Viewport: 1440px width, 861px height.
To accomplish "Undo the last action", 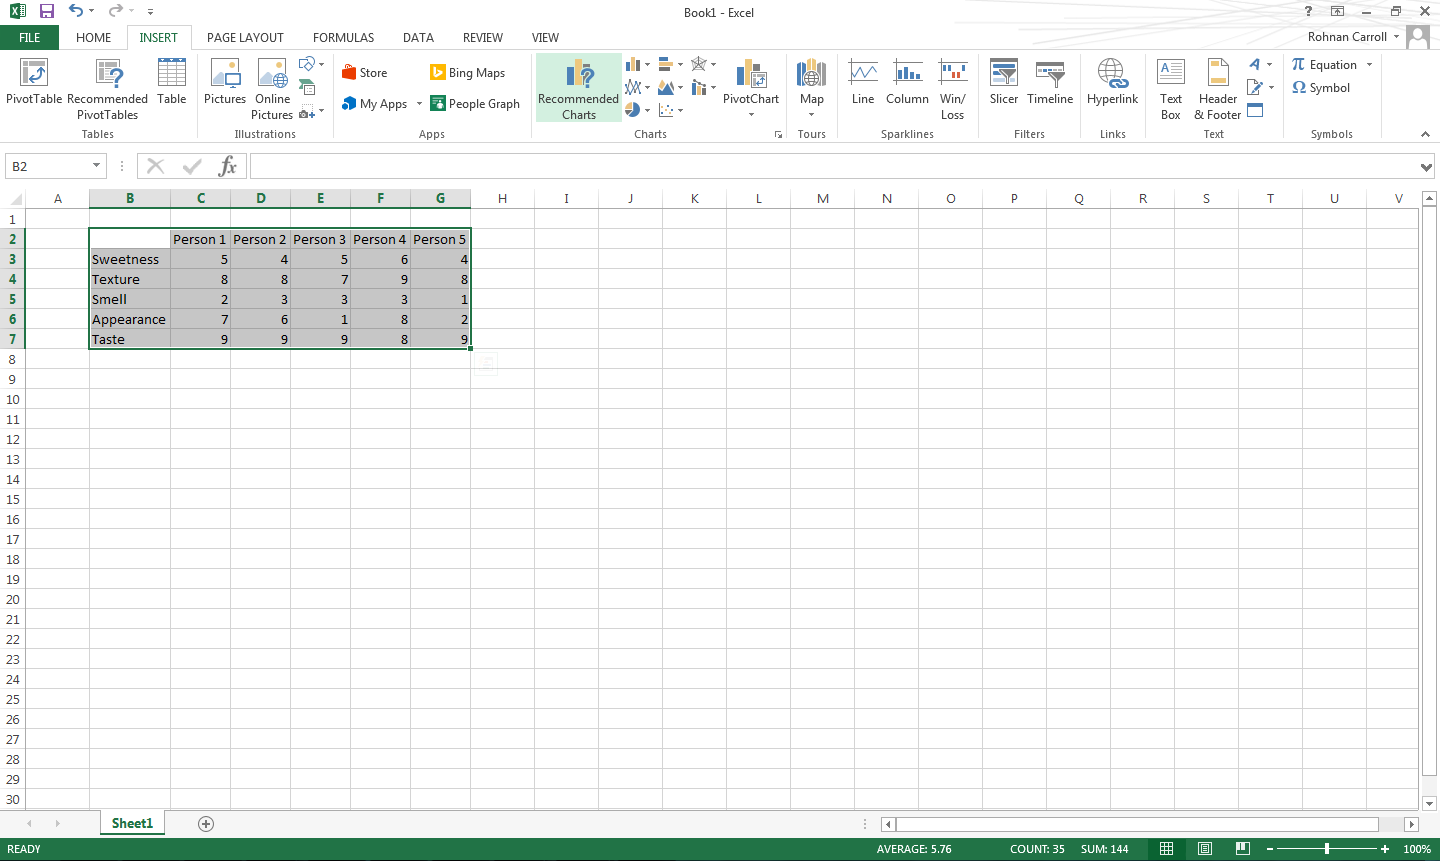I will (x=76, y=12).
